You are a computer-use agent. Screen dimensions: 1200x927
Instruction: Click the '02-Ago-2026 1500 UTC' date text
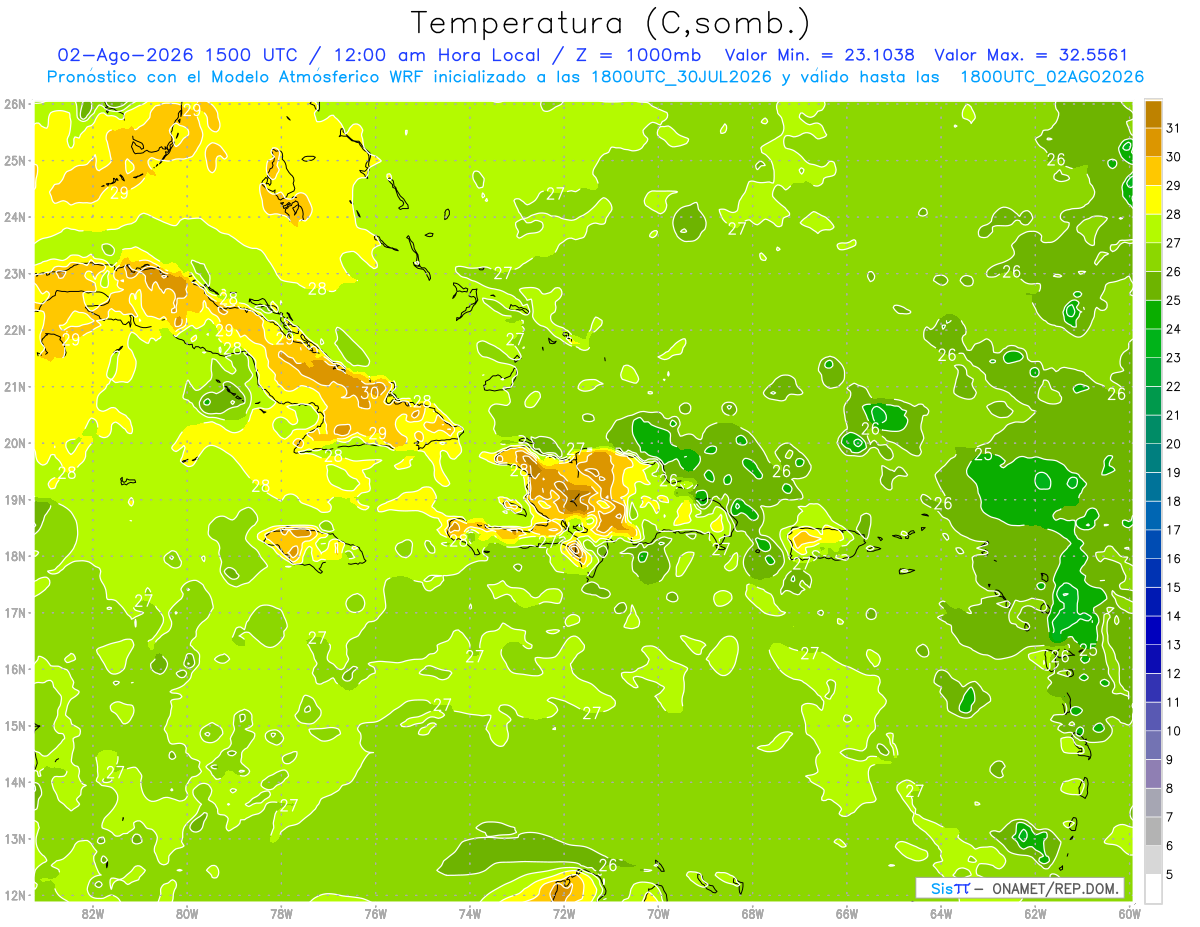point(177,55)
